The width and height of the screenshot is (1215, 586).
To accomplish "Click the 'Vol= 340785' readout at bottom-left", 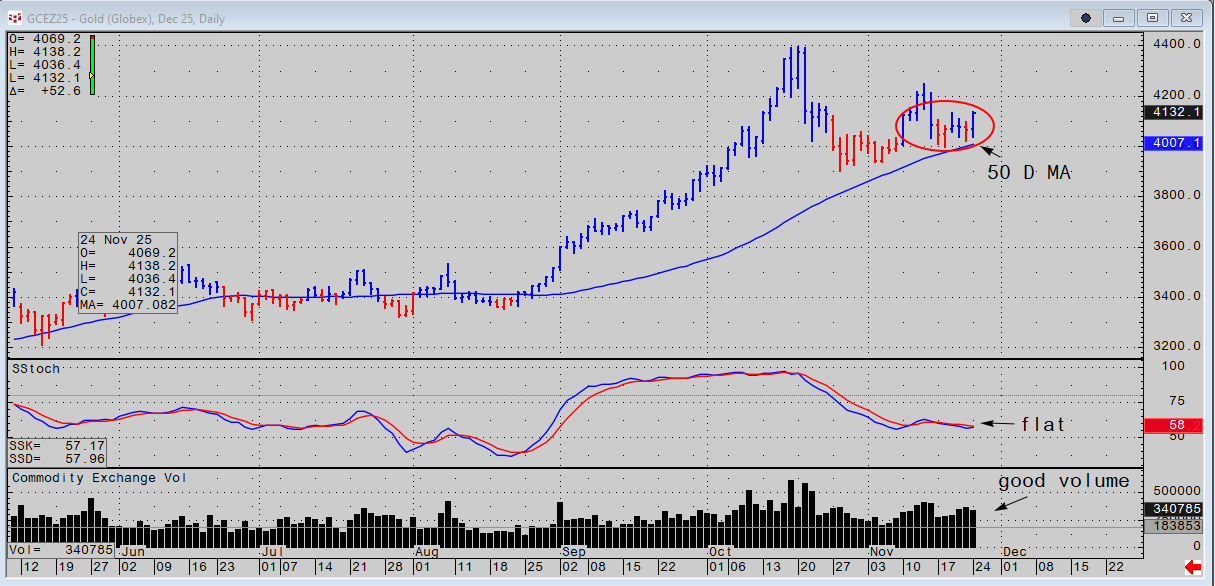I will 60,549.
